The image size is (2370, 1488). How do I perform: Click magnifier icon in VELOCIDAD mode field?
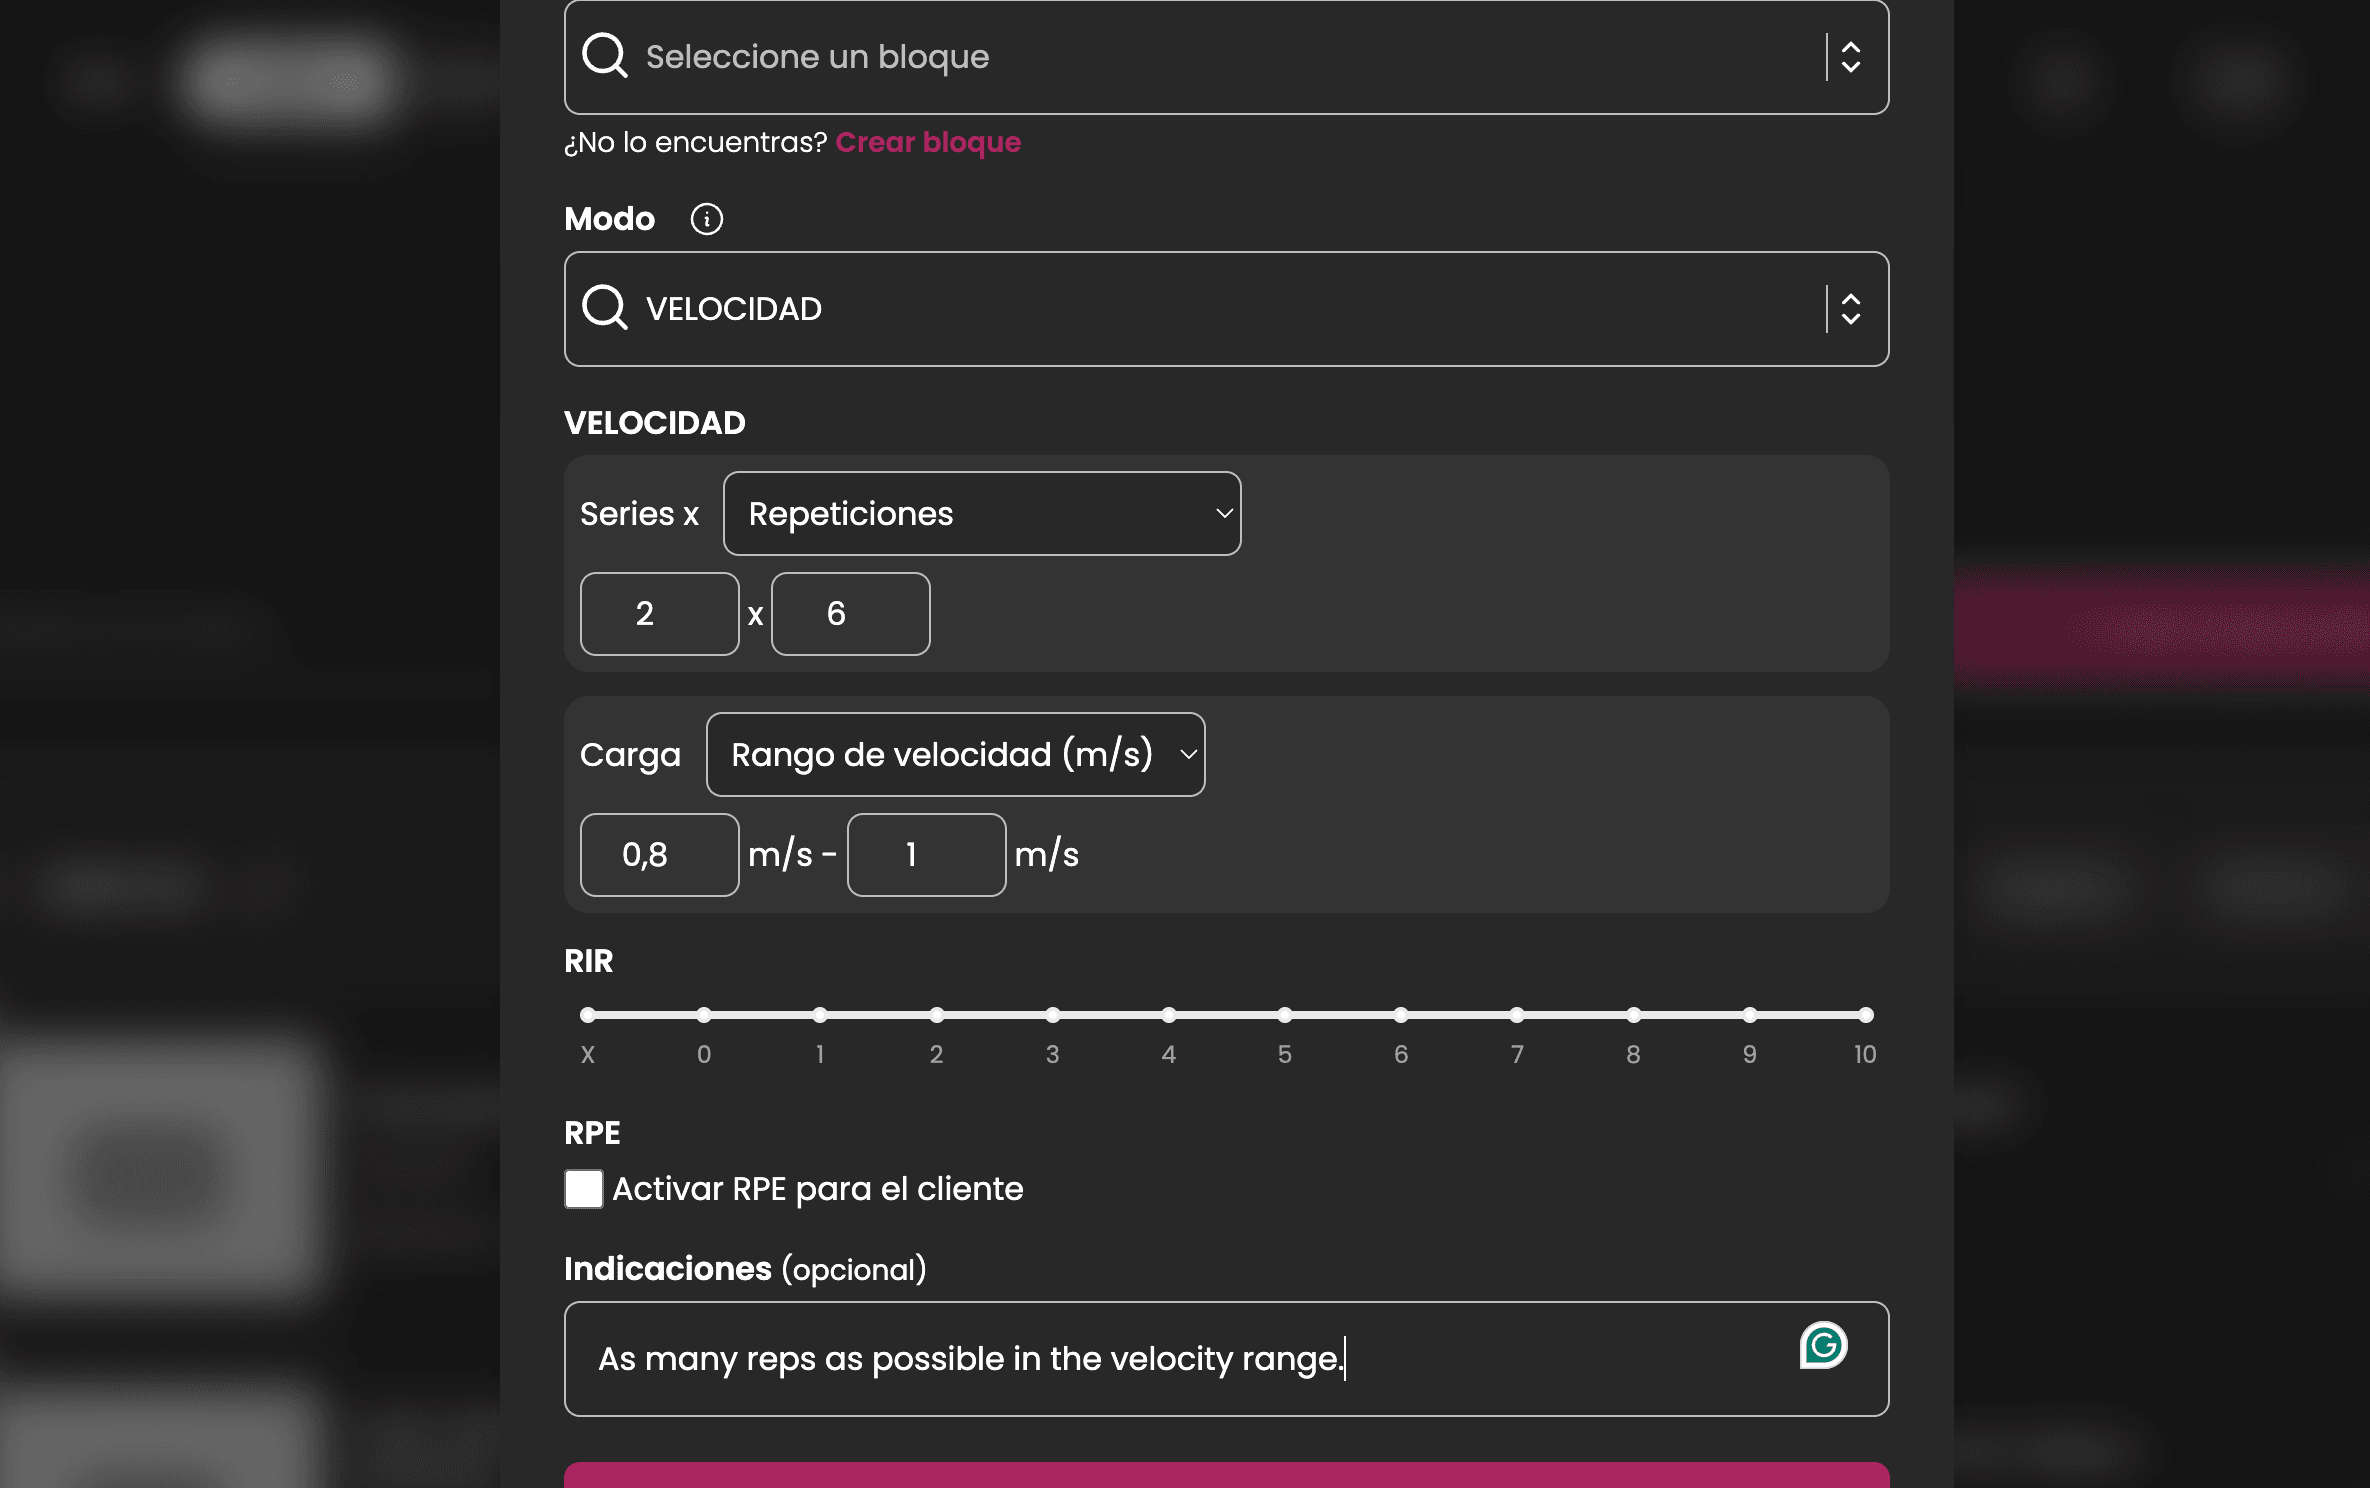click(605, 308)
